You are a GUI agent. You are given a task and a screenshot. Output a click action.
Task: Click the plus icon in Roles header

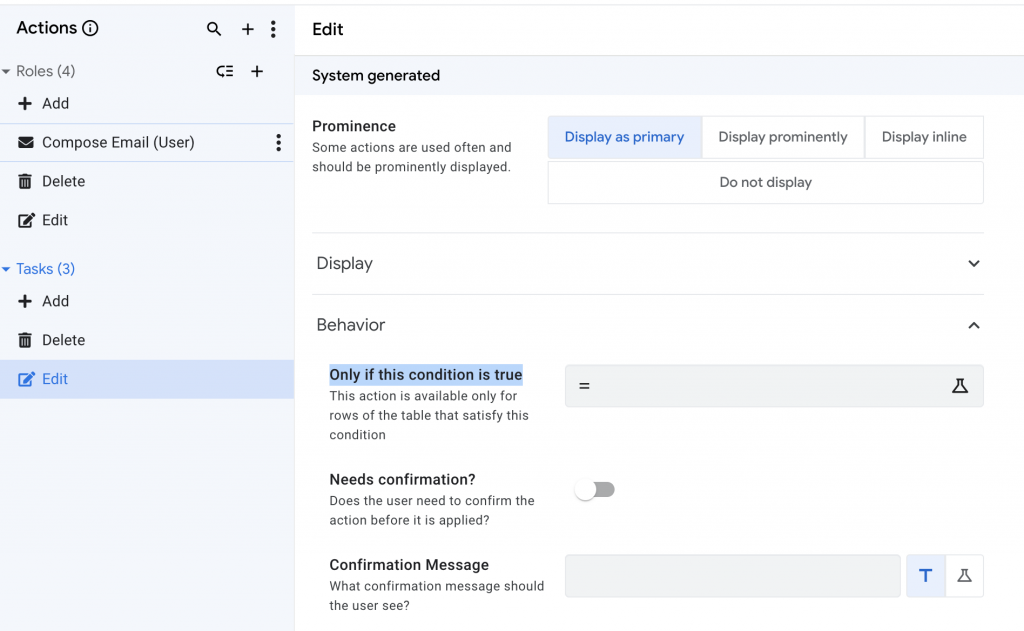point(257,71)
